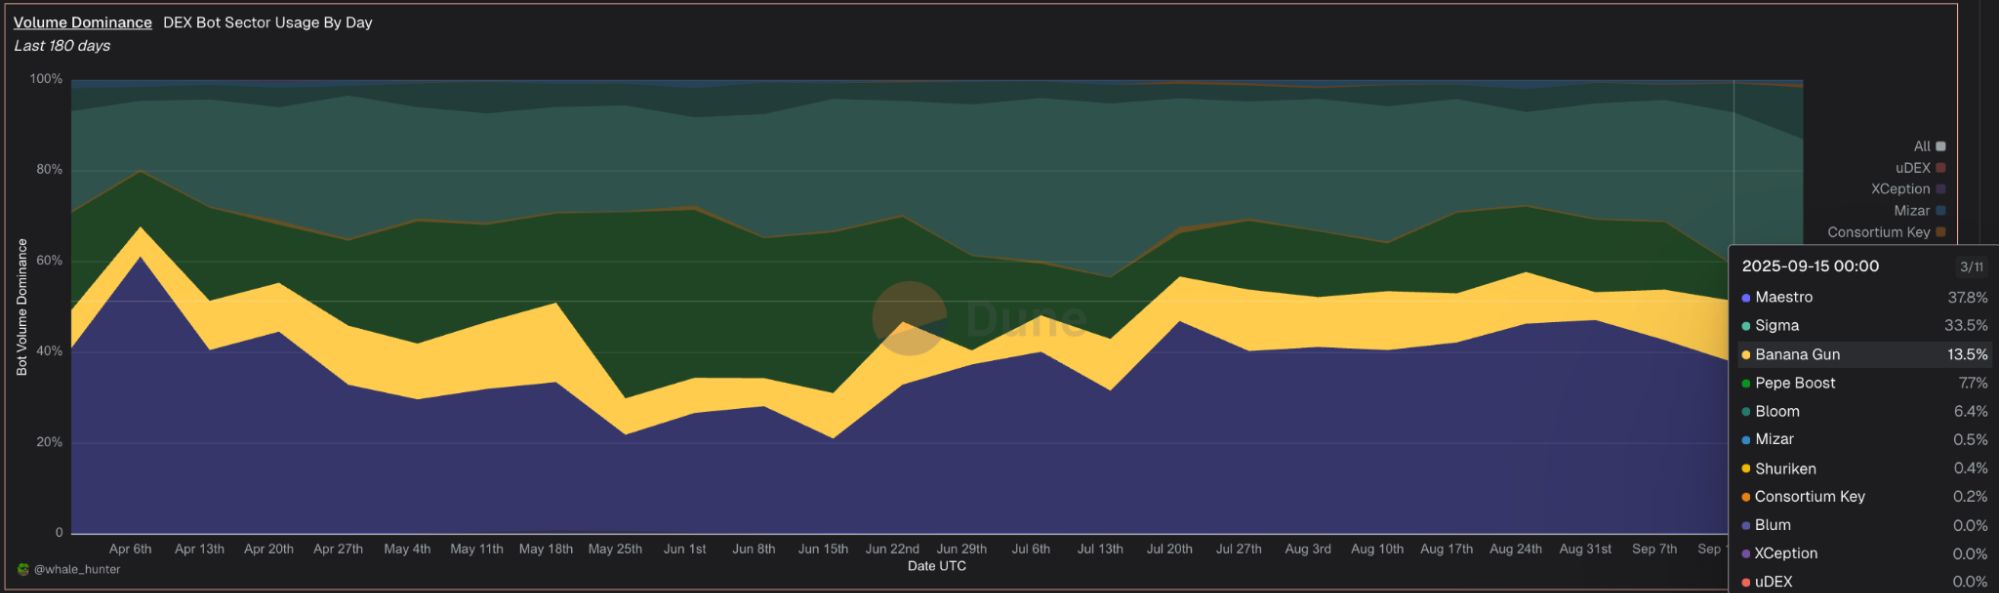Click the Jun 8th x-axis label
The width and height of the screenshot is (1999, 594).
[x=754, y=549]
